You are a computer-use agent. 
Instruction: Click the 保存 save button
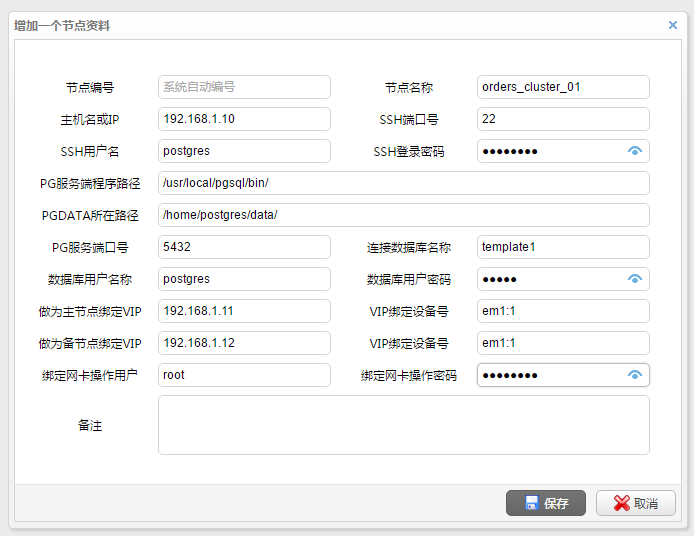coord(546,503)
